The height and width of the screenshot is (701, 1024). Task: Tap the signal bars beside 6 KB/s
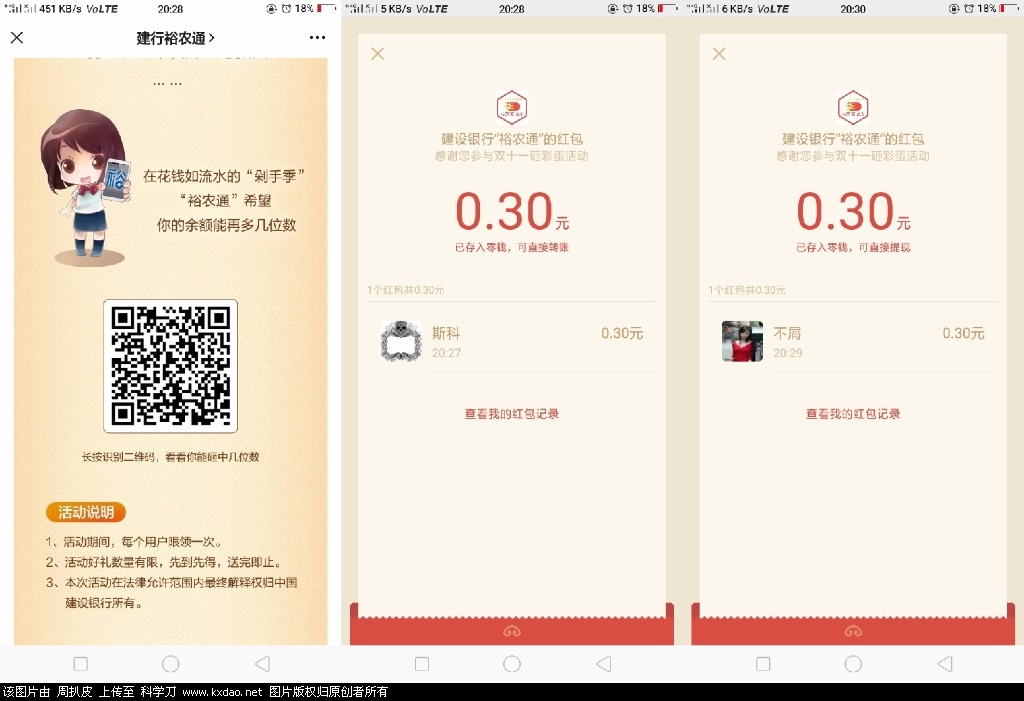tap(702, 8)
